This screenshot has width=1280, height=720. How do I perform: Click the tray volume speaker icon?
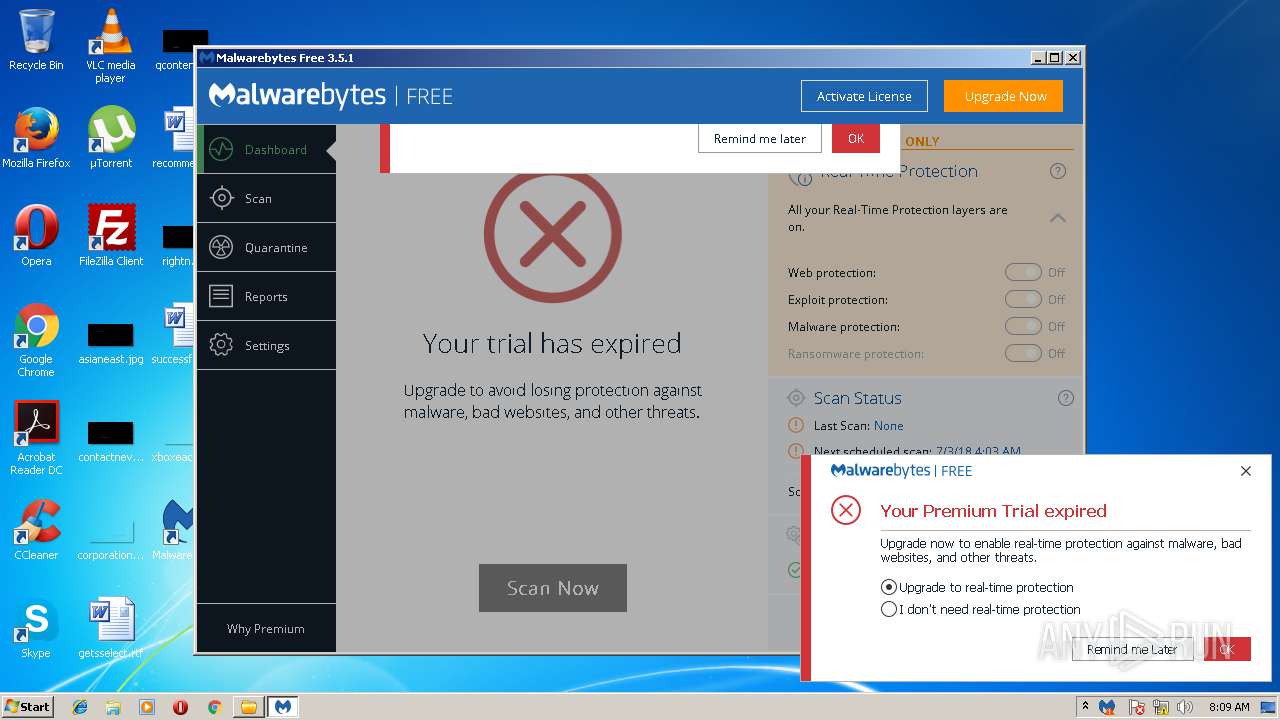[x=1185, y=707]
